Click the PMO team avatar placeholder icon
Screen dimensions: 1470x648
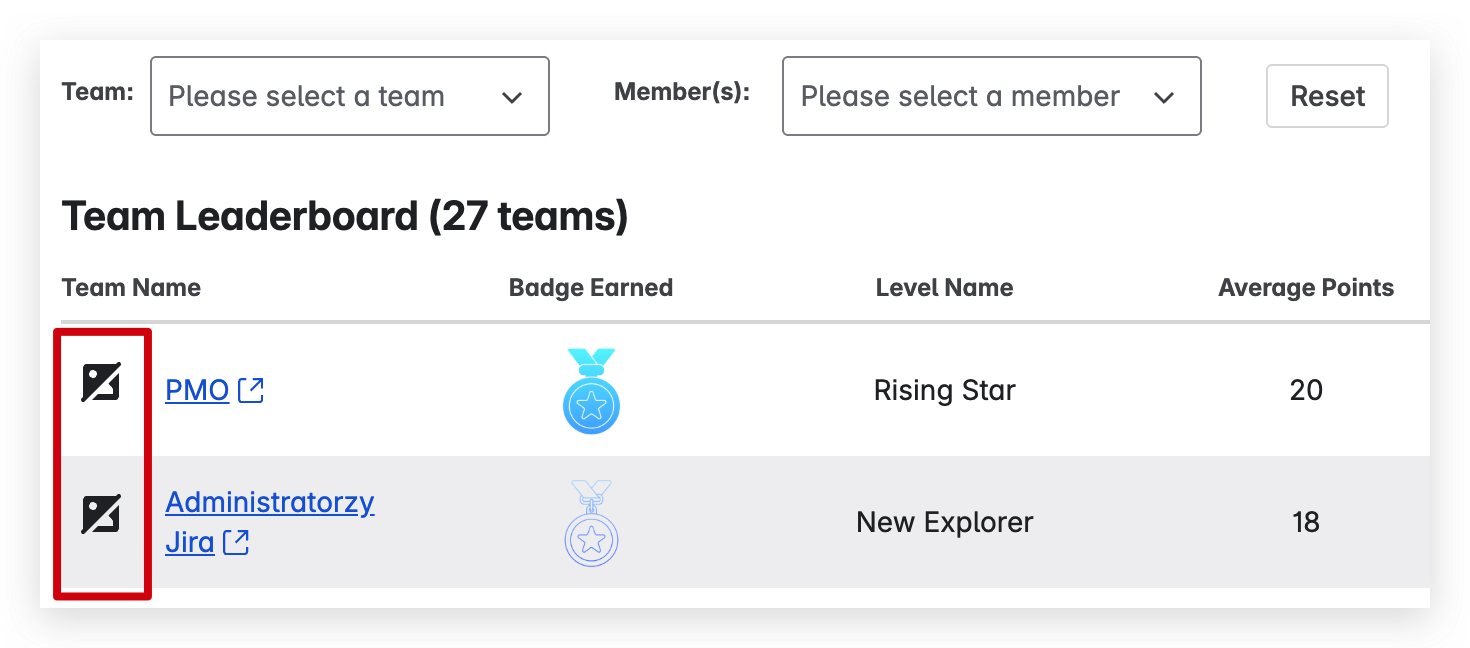[101, 382]
